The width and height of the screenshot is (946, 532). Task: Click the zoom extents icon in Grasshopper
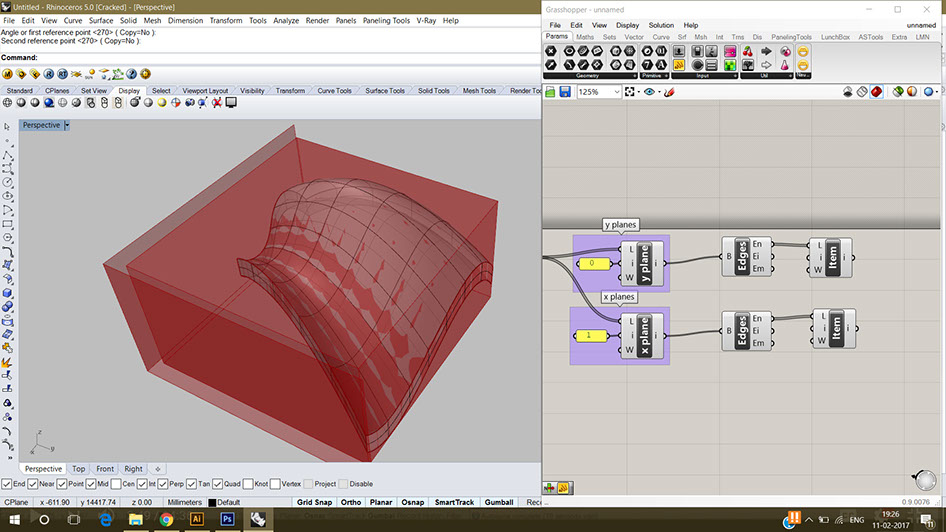pos(630,92)
